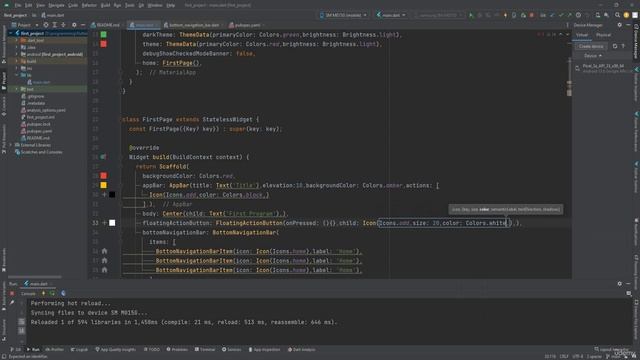This screenshot has width=640, height=360.
Task: Open Flutter DevTools icon in Run panel
Action: click(63, 293)
